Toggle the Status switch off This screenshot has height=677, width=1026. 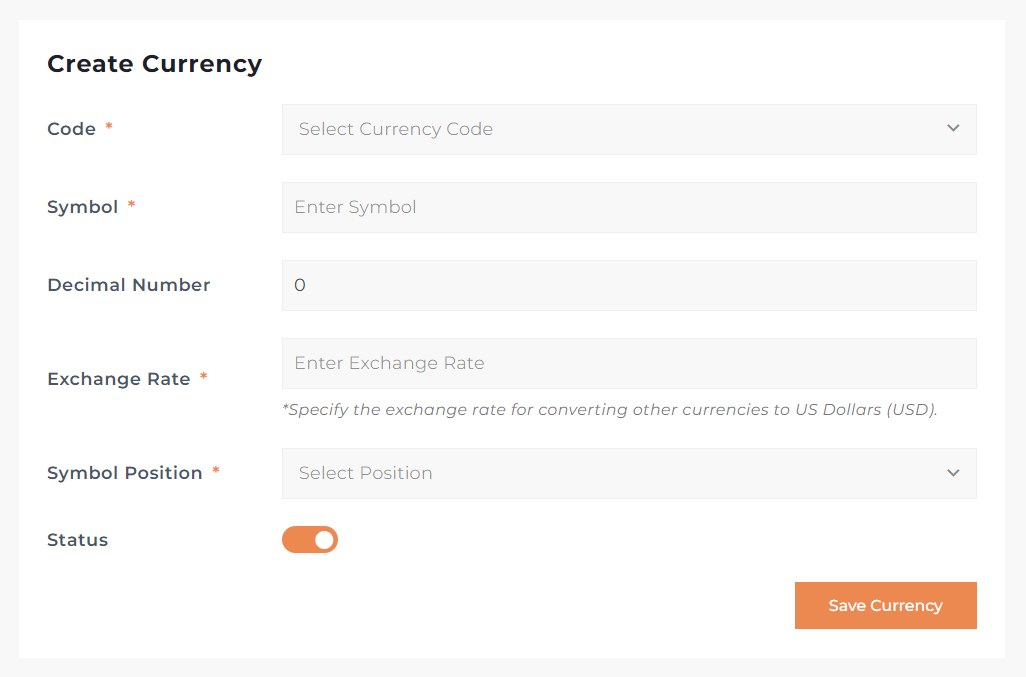pos(310,540)
